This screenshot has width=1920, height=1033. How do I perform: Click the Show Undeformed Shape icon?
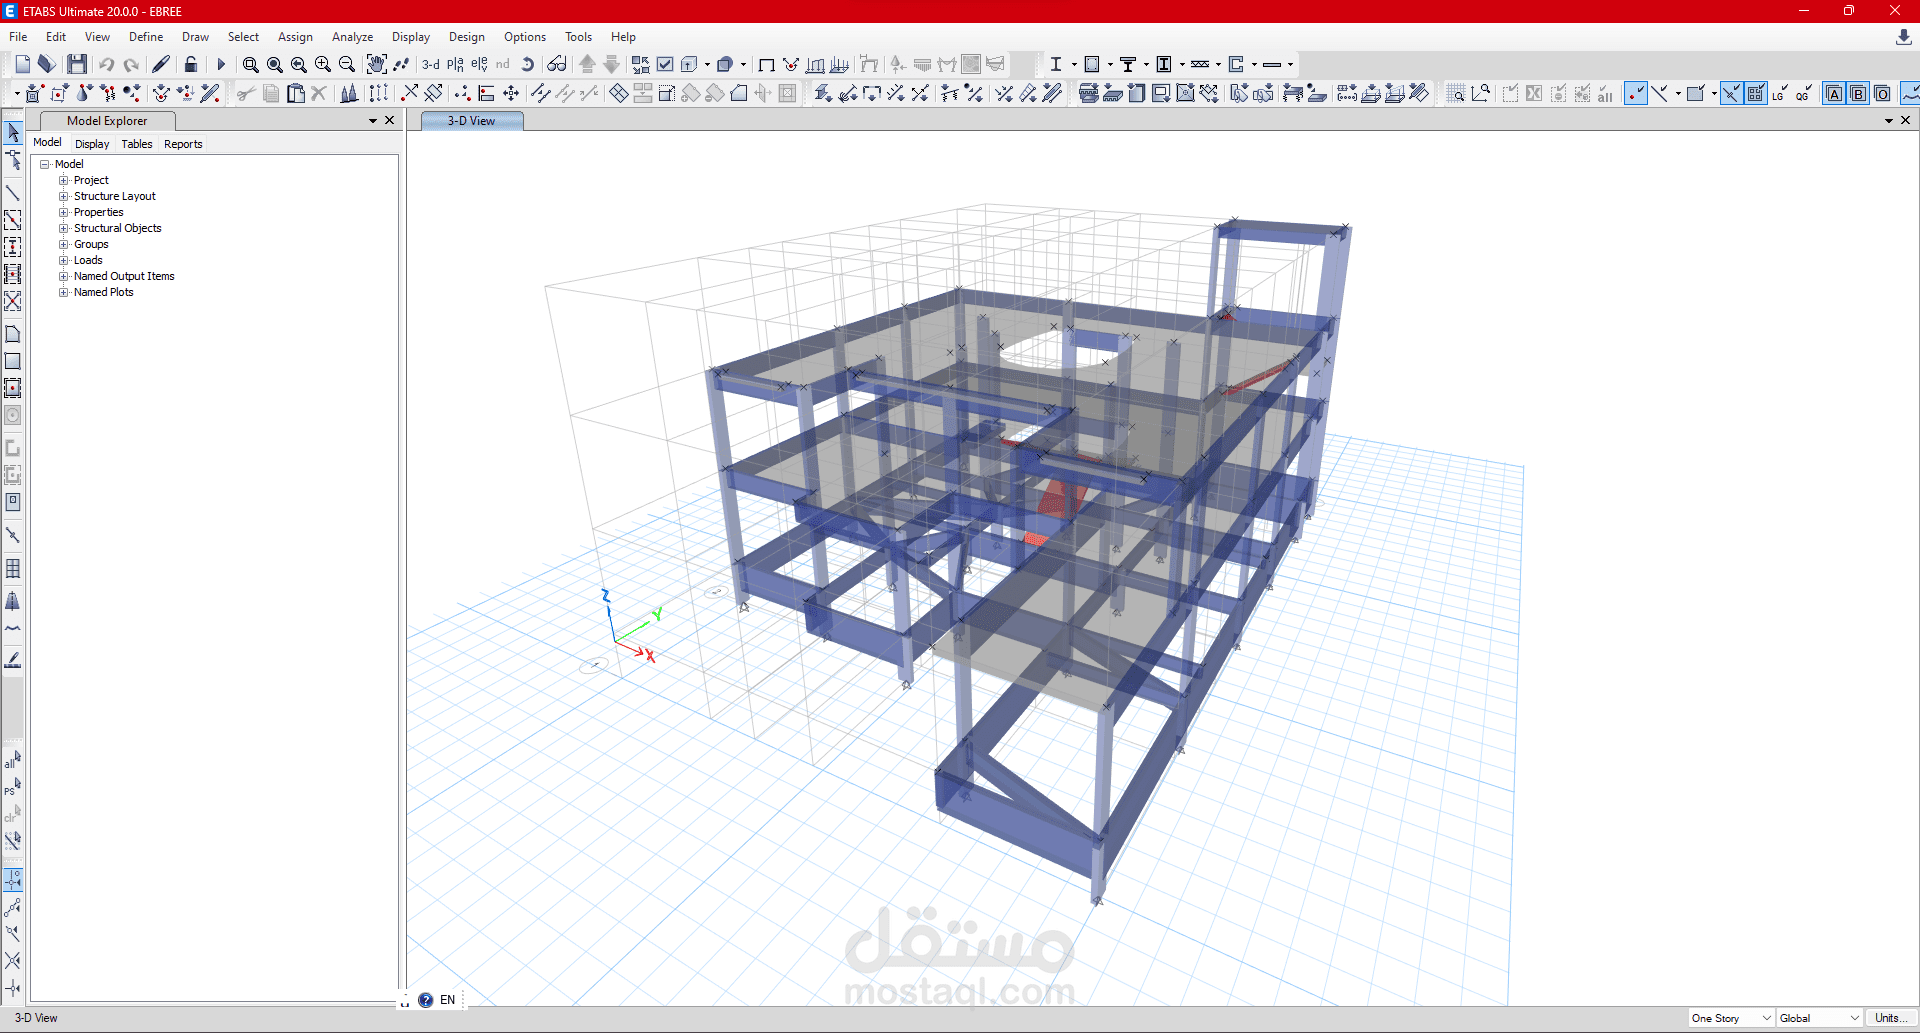pos(767,64)
